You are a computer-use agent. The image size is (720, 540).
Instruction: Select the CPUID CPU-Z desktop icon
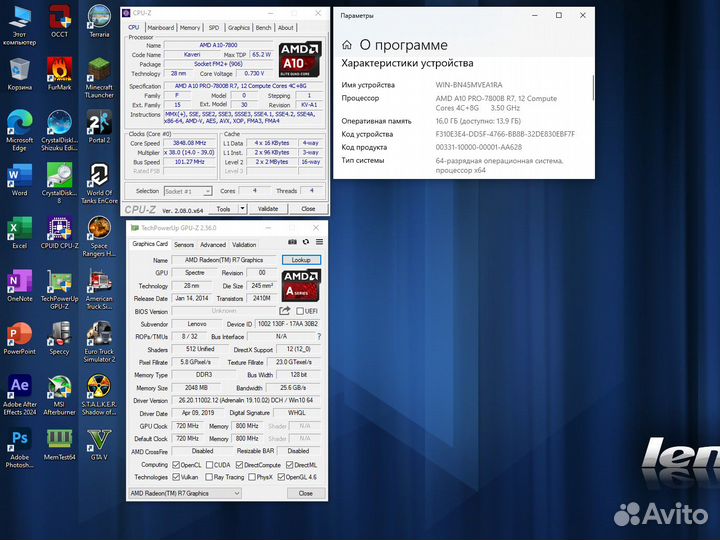tap(60, 233)
